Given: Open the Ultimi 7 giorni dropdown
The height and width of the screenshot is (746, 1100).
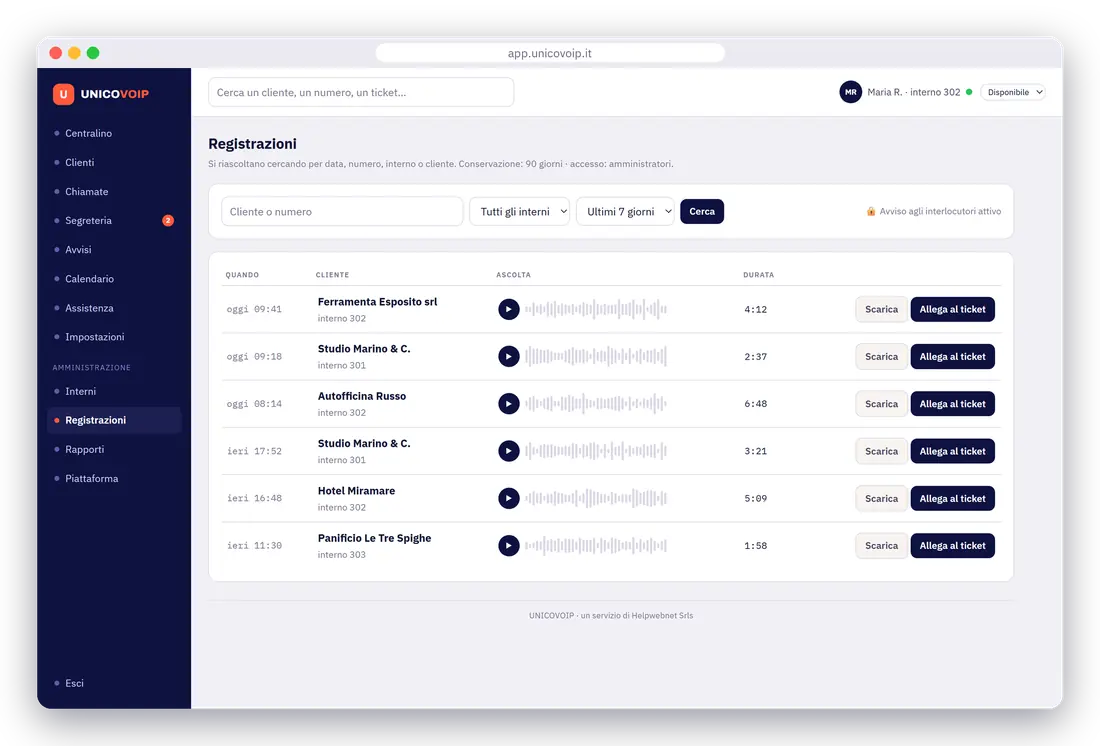Looking at the screenshot, I should coord(625,211).
